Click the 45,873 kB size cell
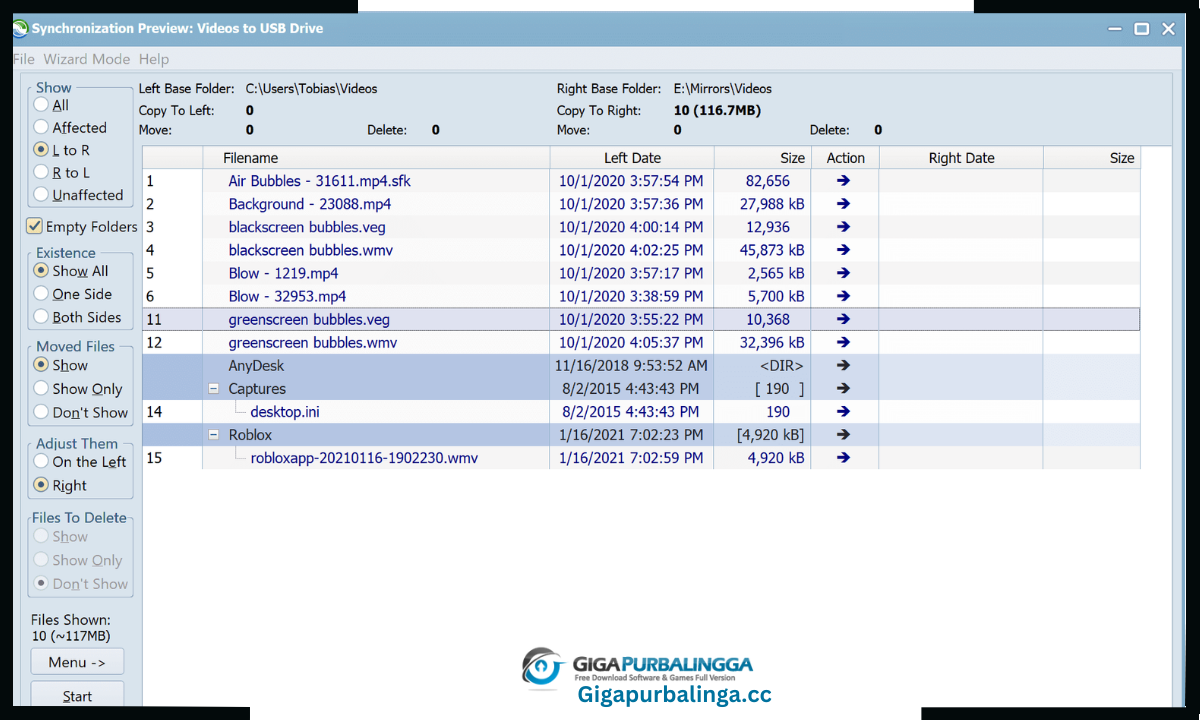This screenshot has height=720, width=1200. coord(772,250)
